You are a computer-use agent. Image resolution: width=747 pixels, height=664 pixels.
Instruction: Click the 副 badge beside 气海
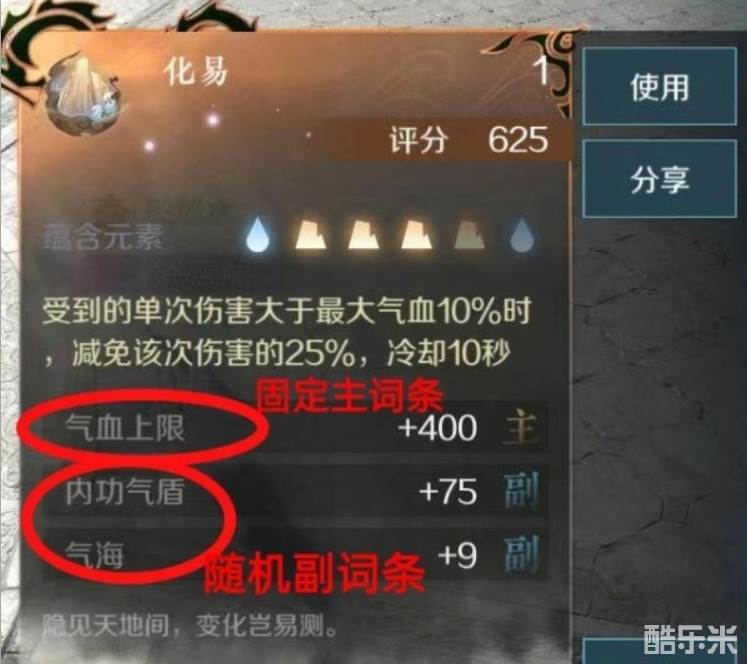click(x=521, y=554)
